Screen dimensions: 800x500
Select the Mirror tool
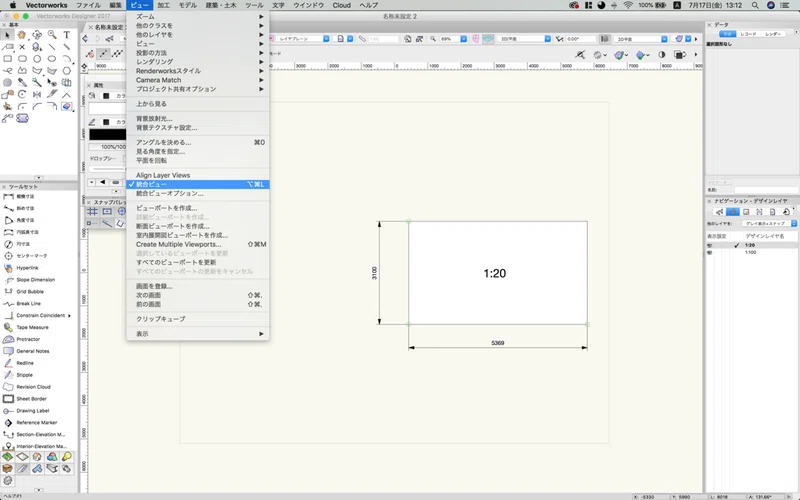point(37,94)
